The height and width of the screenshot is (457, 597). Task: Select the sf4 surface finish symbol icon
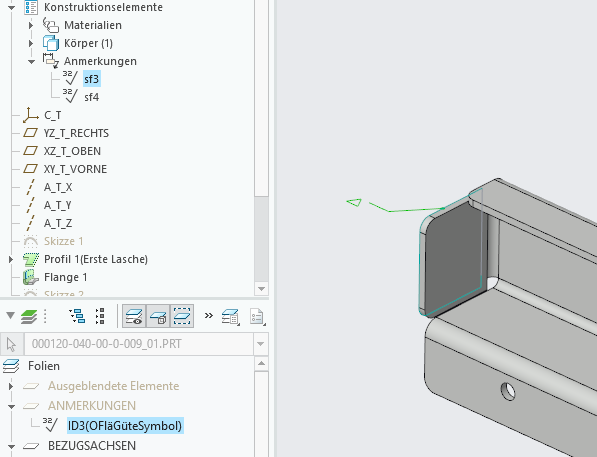(x=70, y=97)
